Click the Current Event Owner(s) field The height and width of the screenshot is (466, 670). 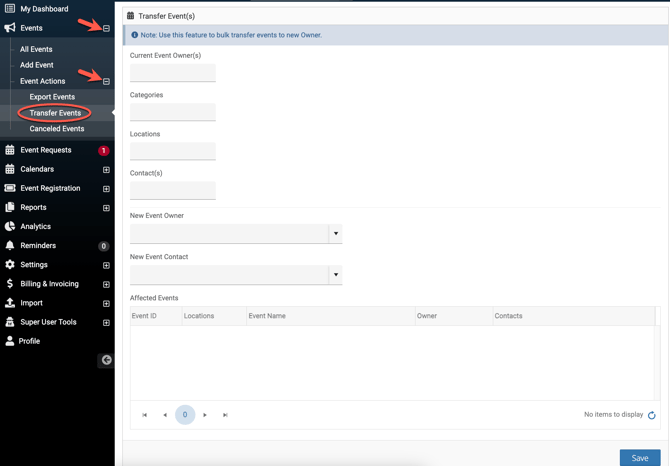click(173, 73)
